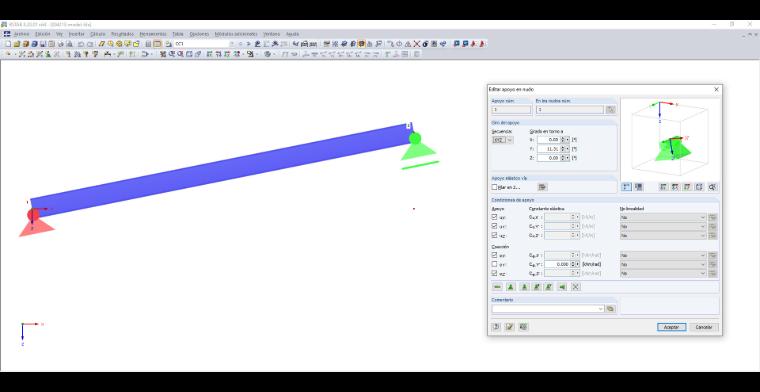Open the Archivo menu
The width and height of the screenshot is (760, 392).
(21, 34)
